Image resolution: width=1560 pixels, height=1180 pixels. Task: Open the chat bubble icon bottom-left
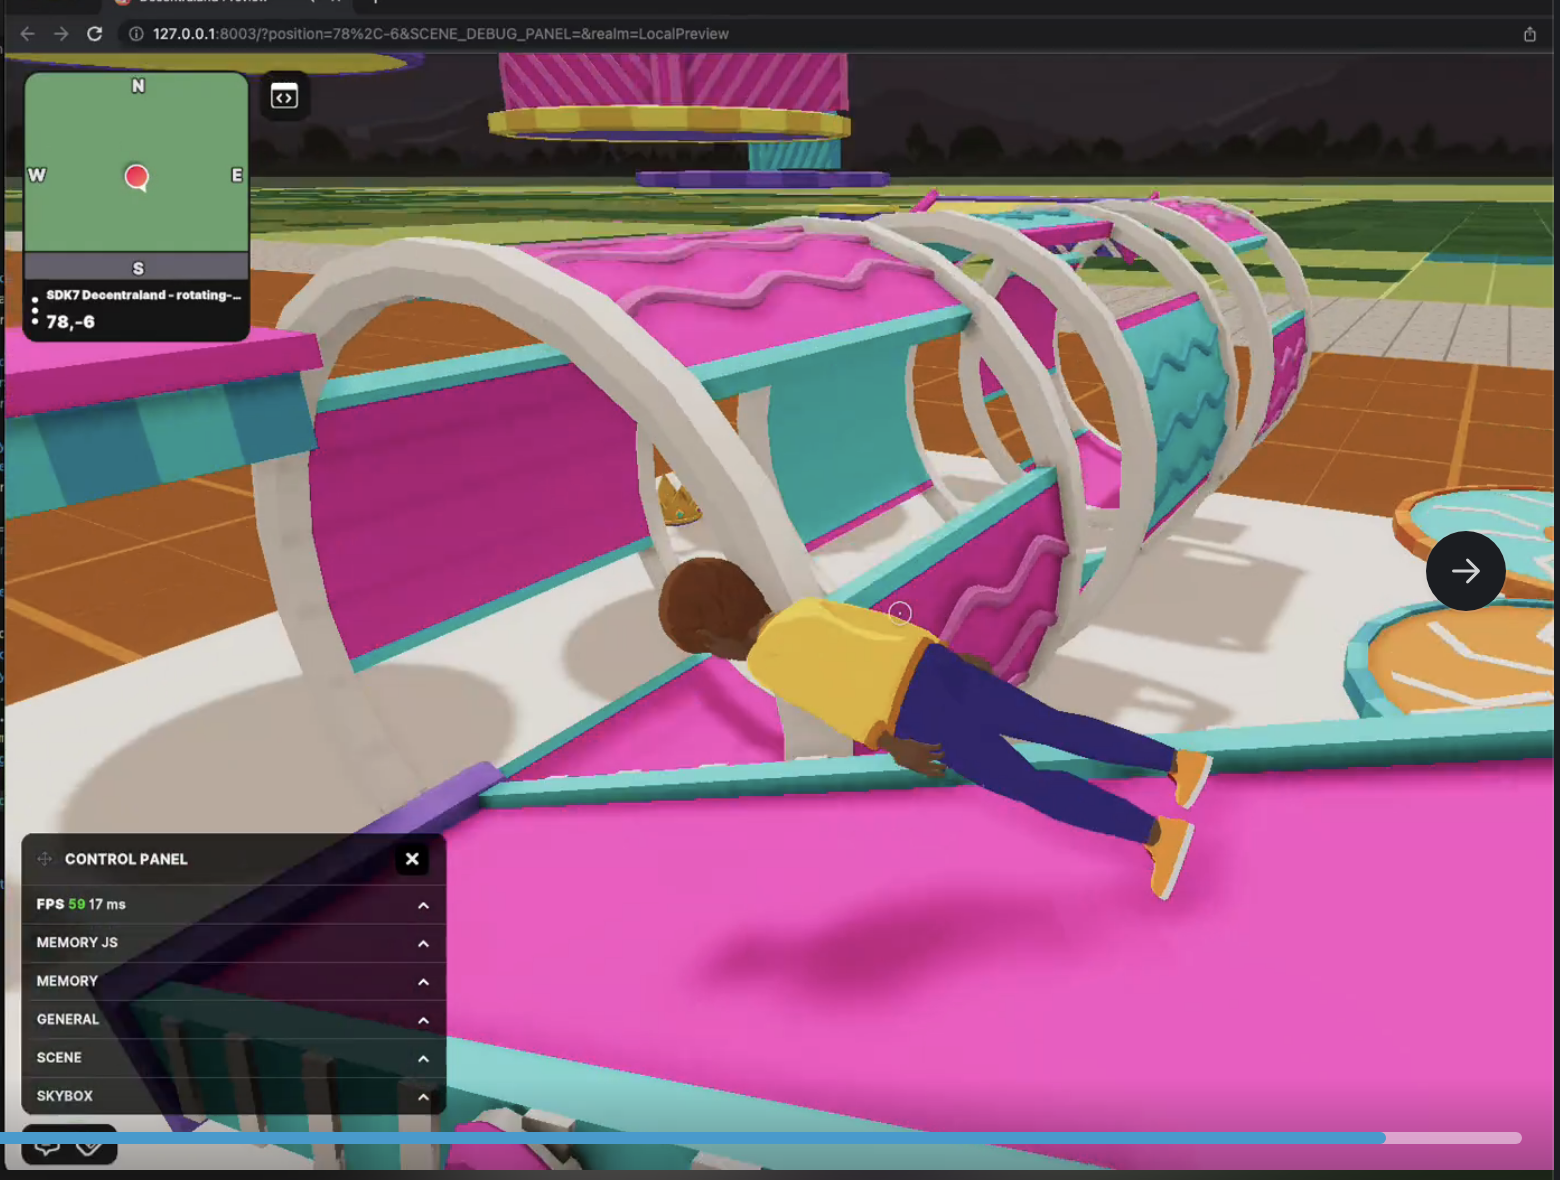[x=48, y=1145]
